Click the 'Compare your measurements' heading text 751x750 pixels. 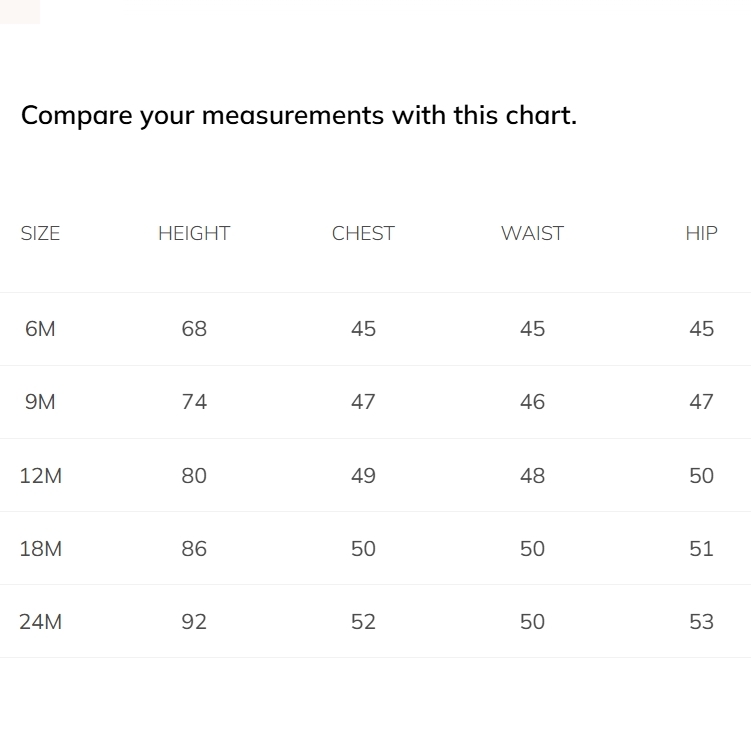298,115
